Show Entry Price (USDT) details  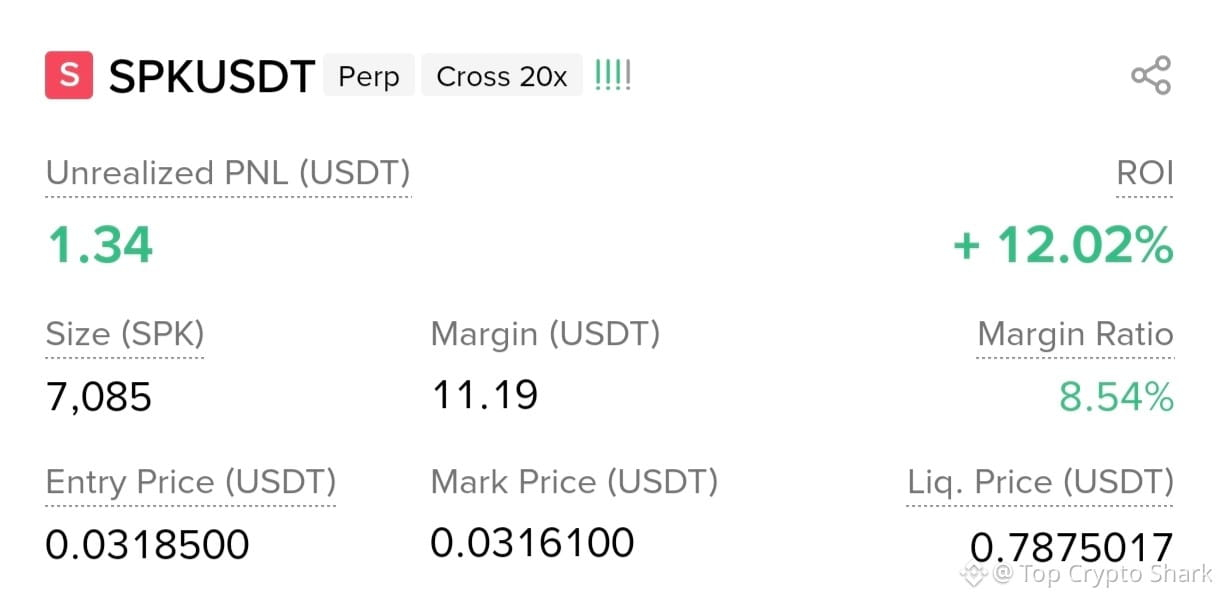tap(191, 483)
